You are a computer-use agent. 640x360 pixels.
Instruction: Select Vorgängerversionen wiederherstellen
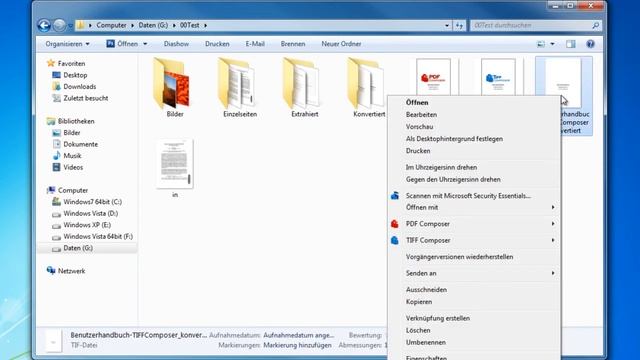click(x=460, y=257)
